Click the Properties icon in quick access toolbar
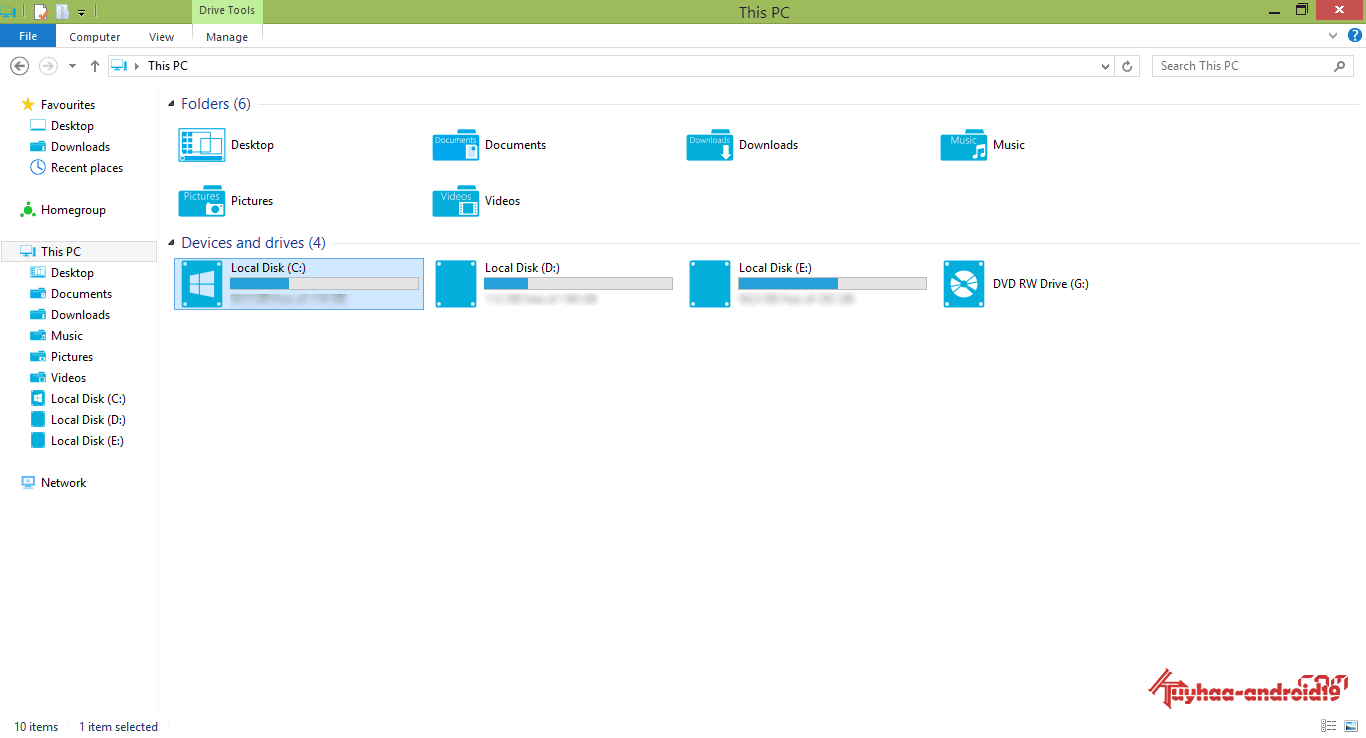This screenshot has height=738, width=1366. pyautogui.click(x=41, y=12)
